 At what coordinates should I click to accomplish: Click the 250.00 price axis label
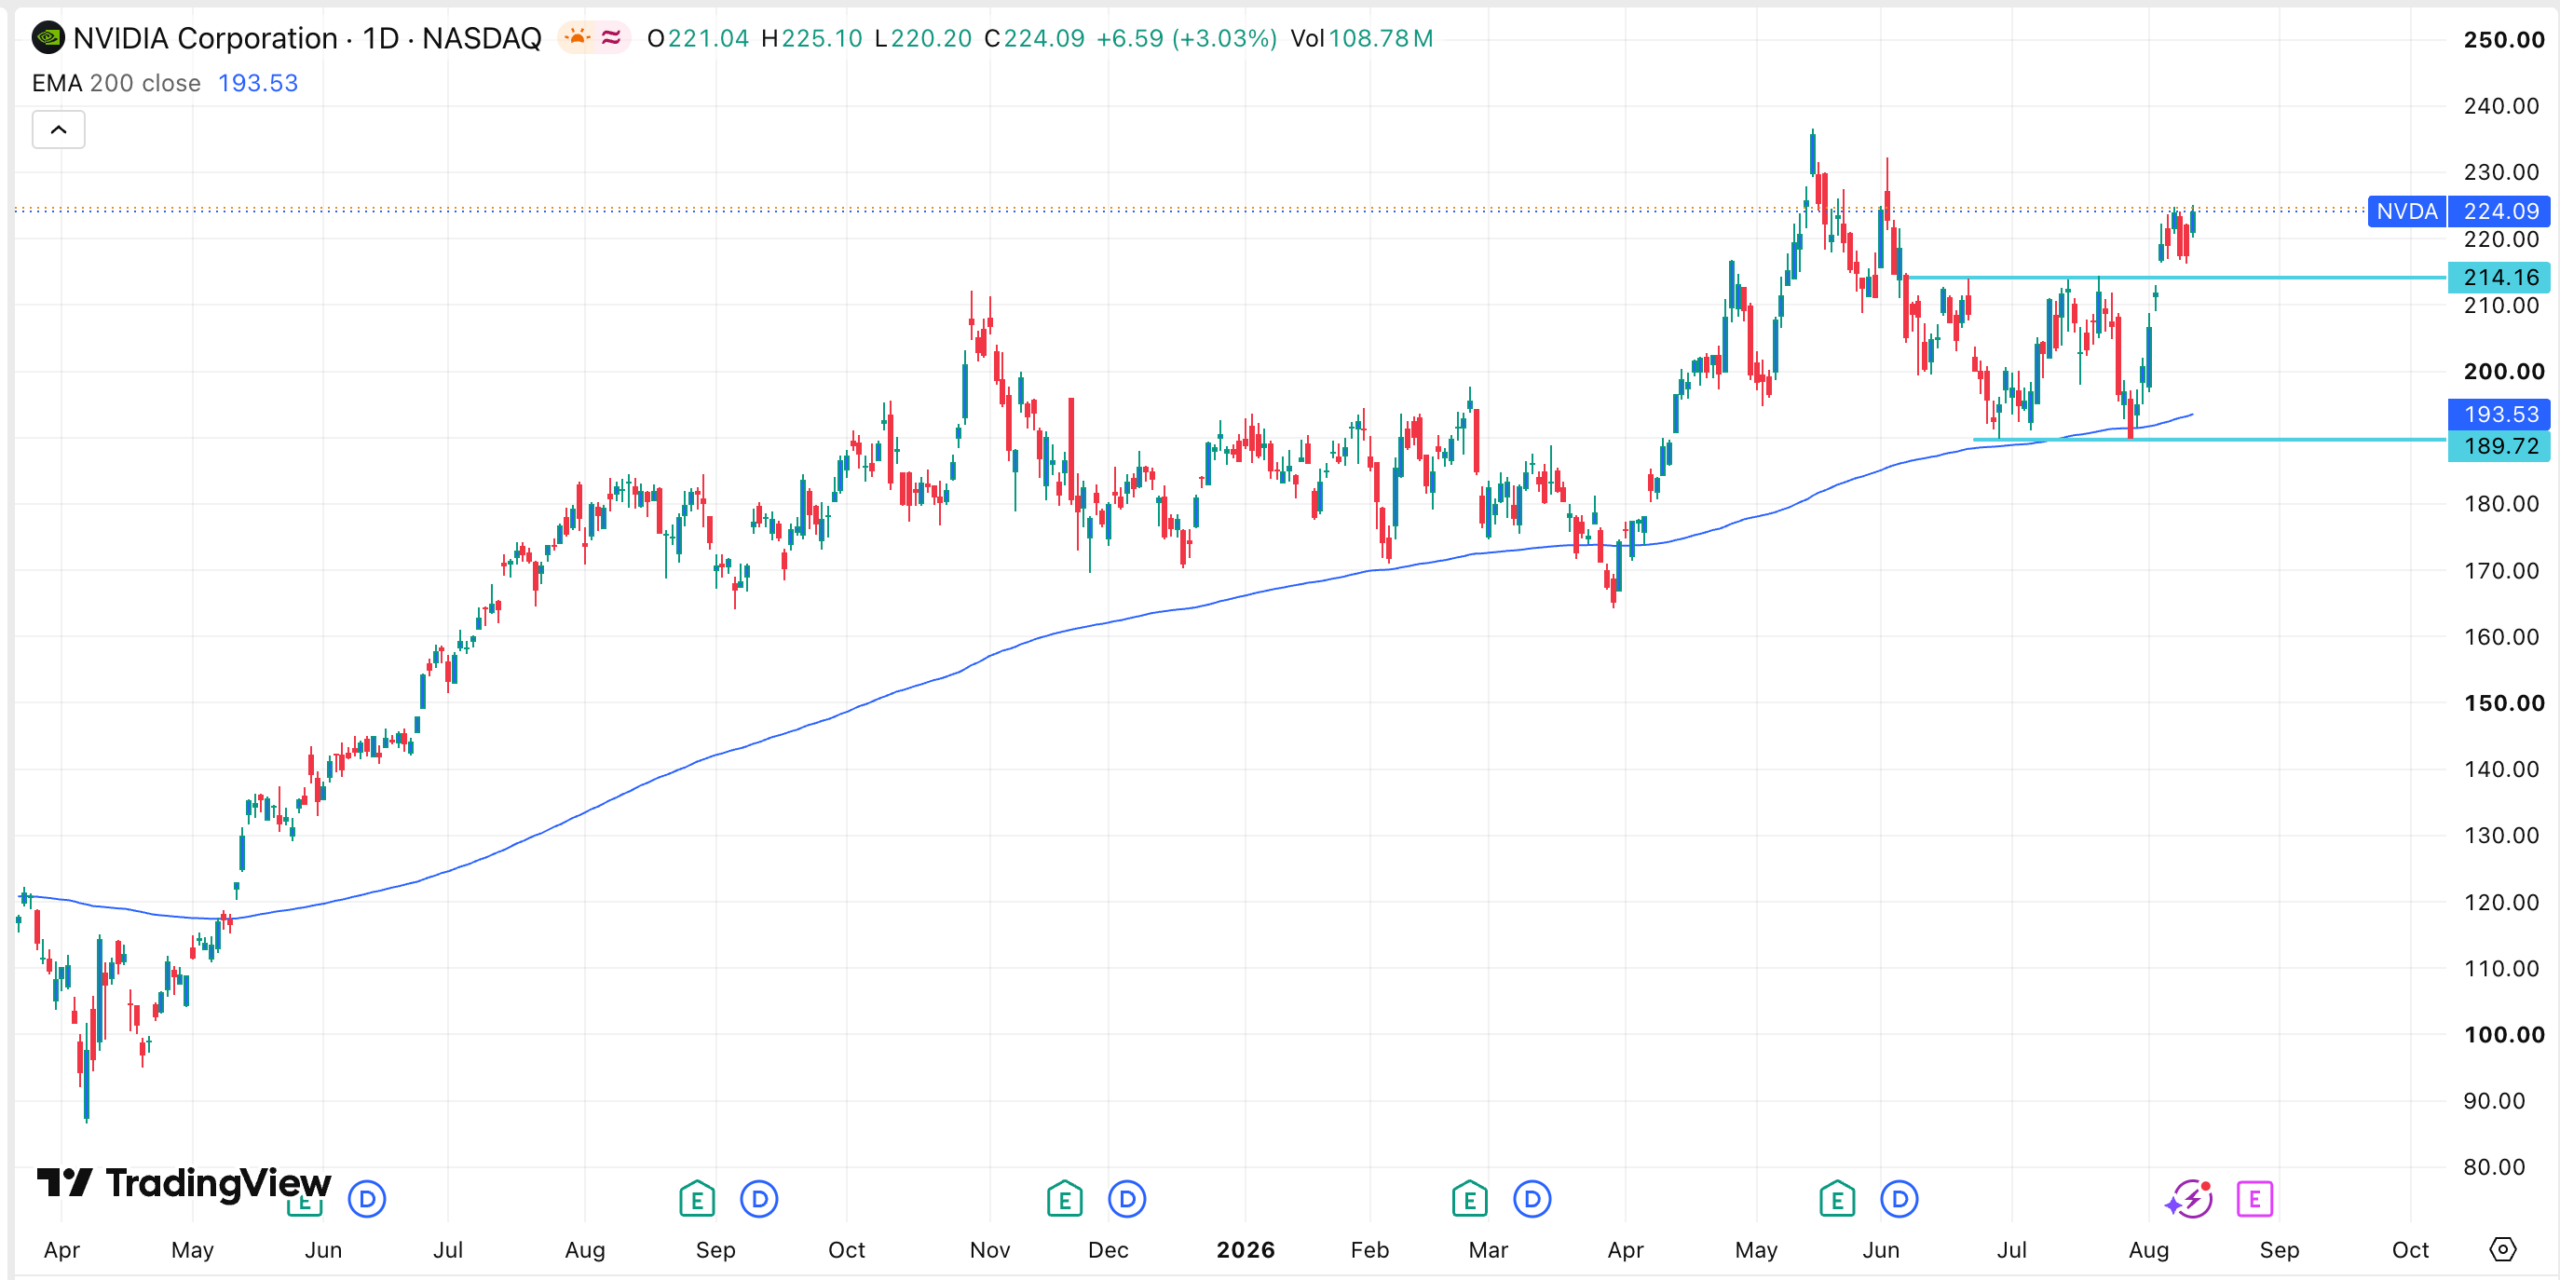2503,40
